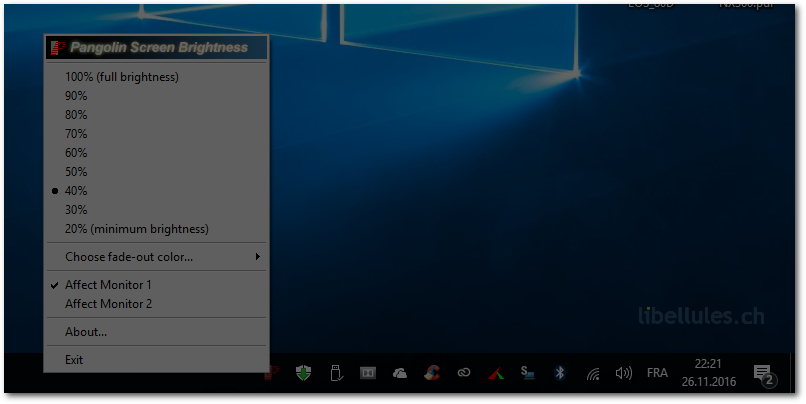
Task: Open the Action Center notifications icon
Action: tap(763, 374)
